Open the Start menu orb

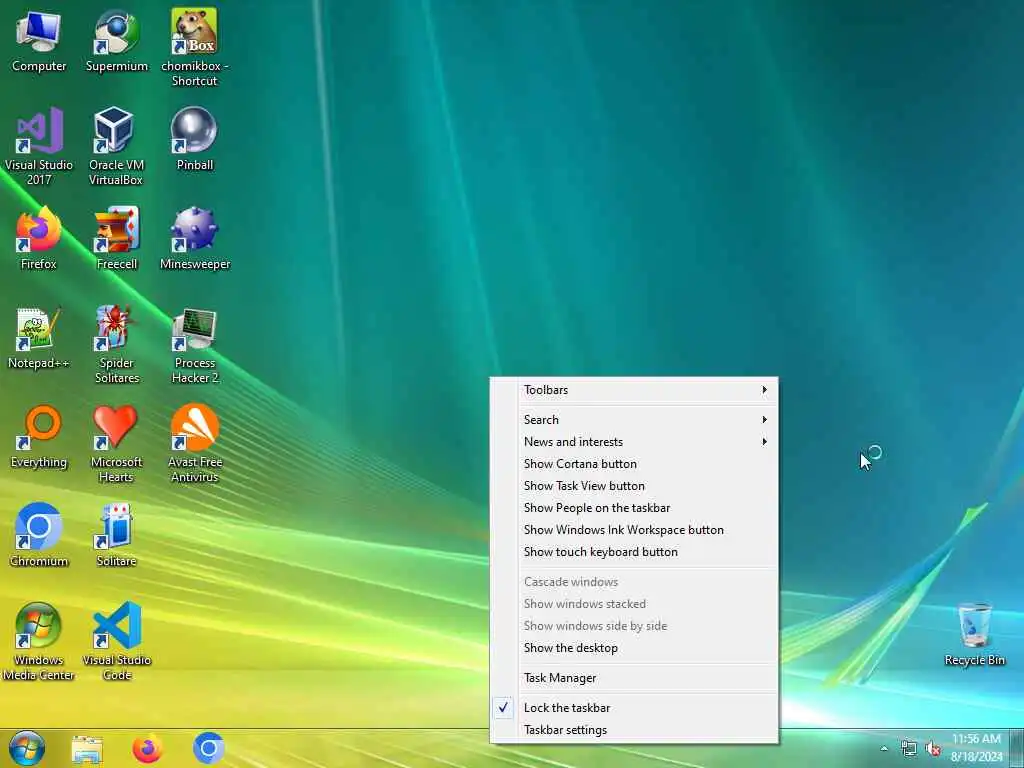pyautogui.click(x=27, y=748)
